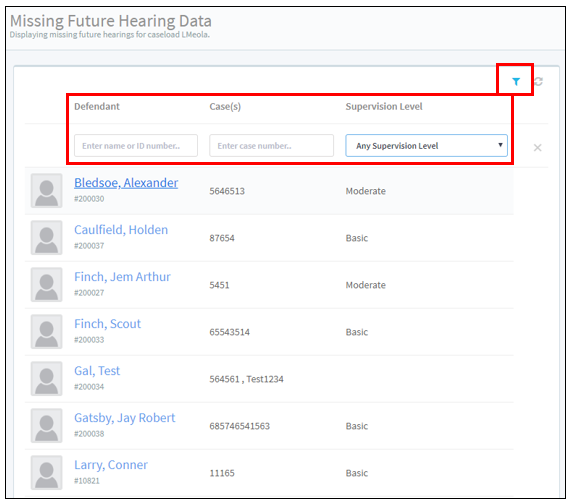Screen dimensions: 571x504
Task: Click Jem Arthur Finch's avatar icon
Action: (x=47, y=284)
